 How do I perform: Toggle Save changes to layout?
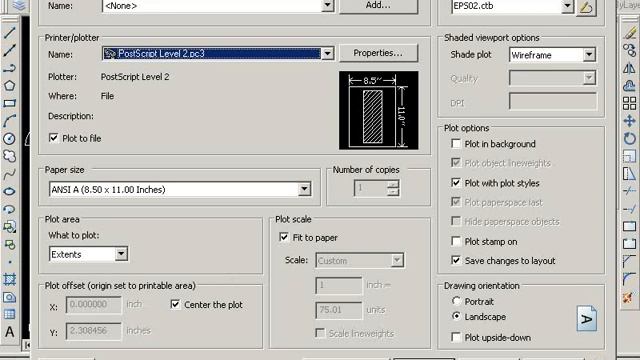point(456,260)
